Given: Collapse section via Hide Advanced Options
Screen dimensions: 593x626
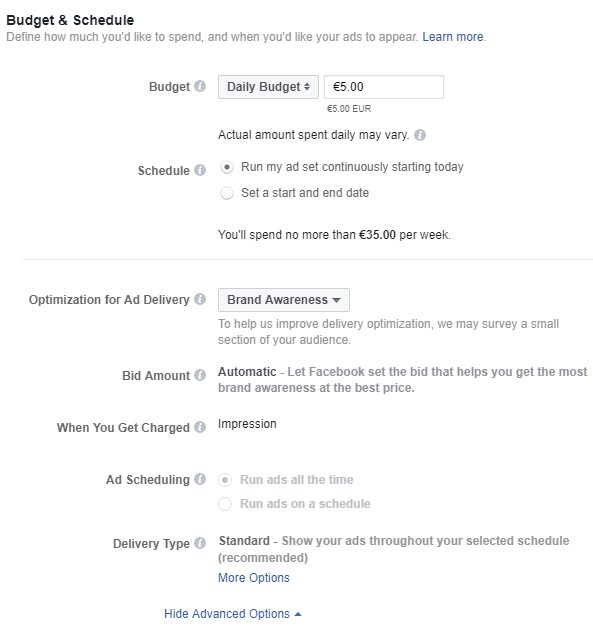Looking at the screenshot, I should [232, 614].
